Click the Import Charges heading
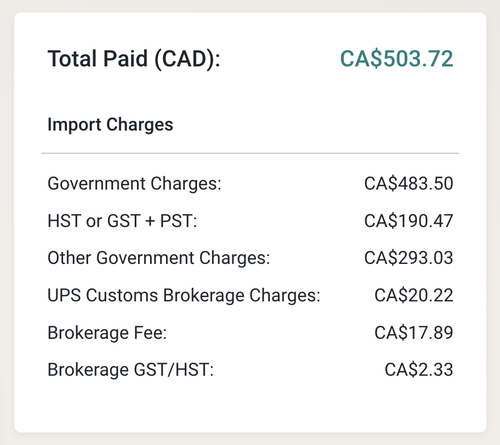The height and width of the screenshot is (445, 500). pos(110,125)
